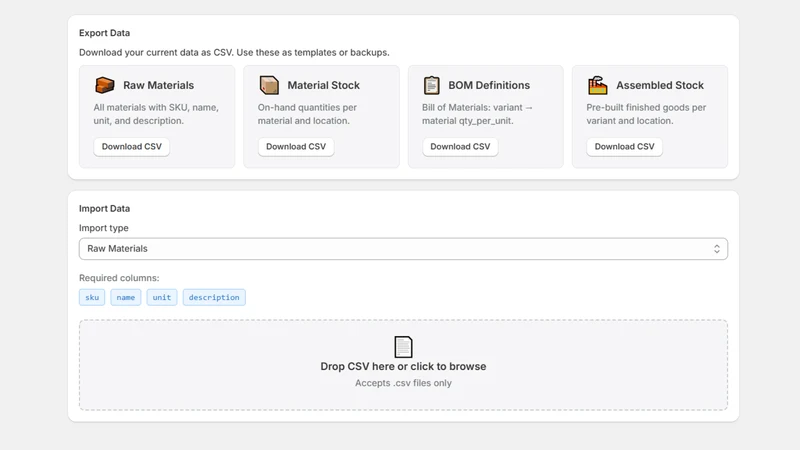The image size is (800, 450).
Task: Click 'On-hand quantities per material' description
Action: [307, 114]
